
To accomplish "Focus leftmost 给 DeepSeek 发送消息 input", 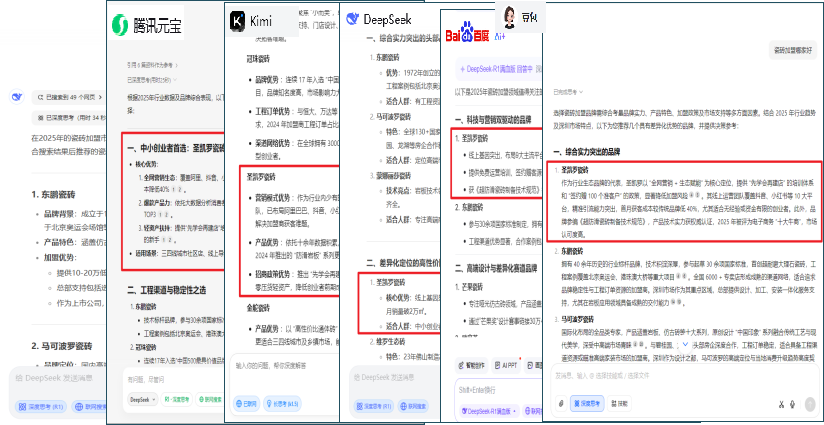I will coord(58,378).
